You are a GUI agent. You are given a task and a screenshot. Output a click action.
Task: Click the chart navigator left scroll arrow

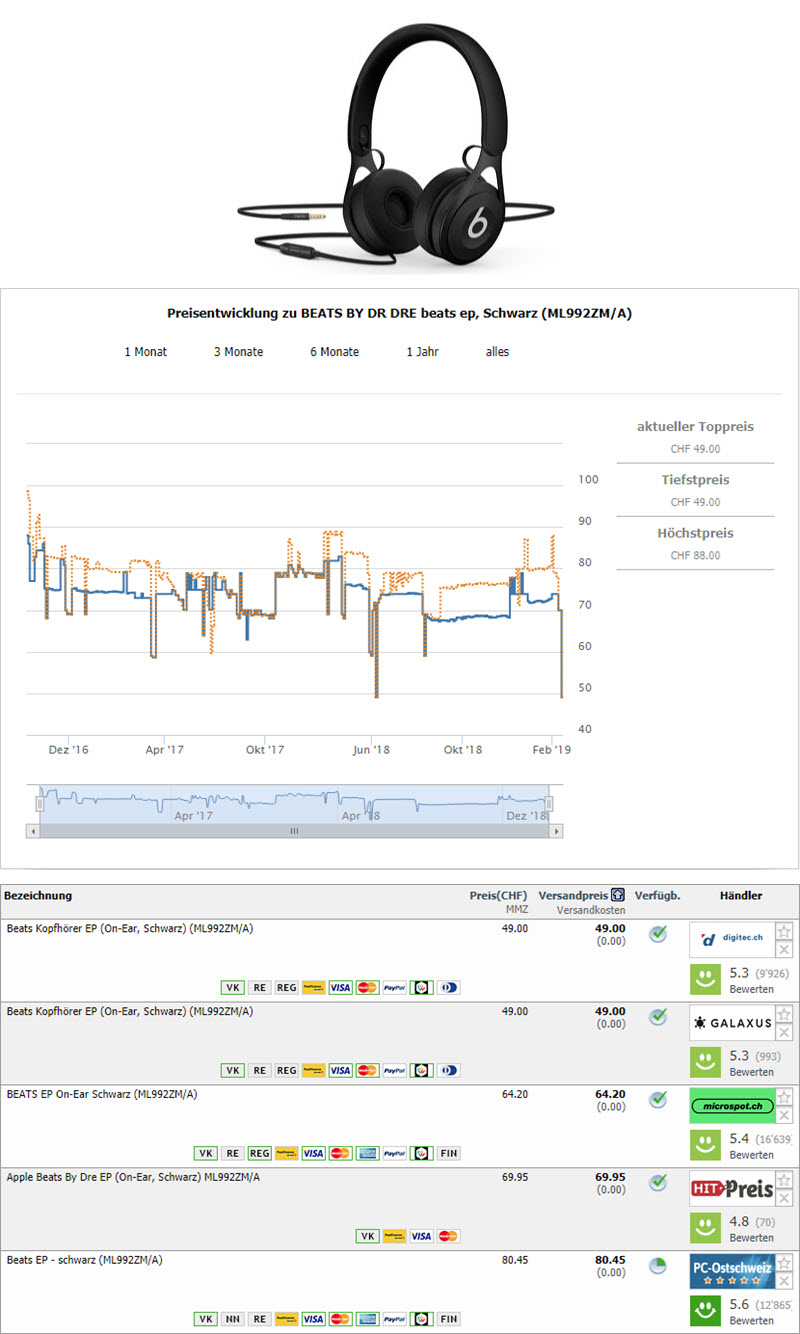(33, 831)
